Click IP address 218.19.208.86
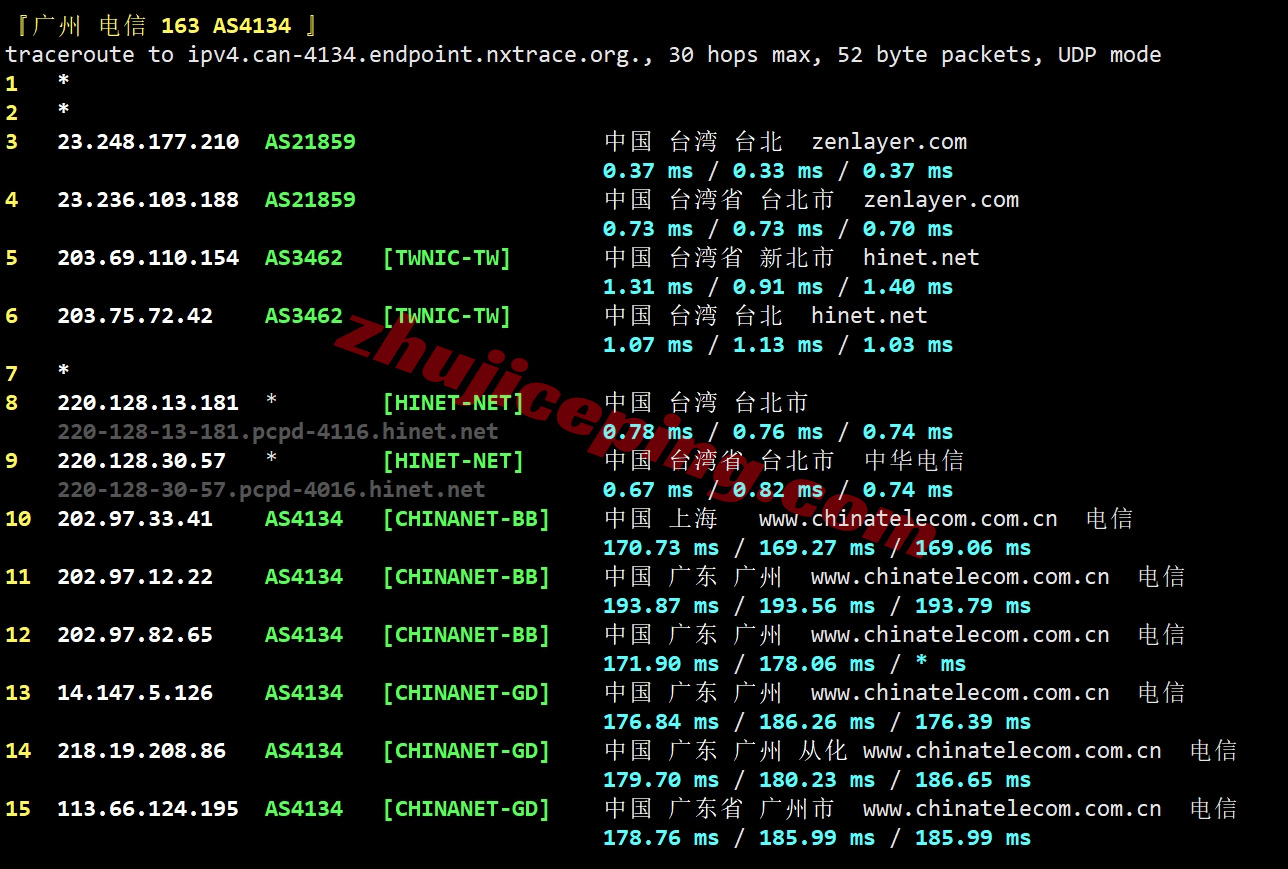 click(x=141, y=751)
